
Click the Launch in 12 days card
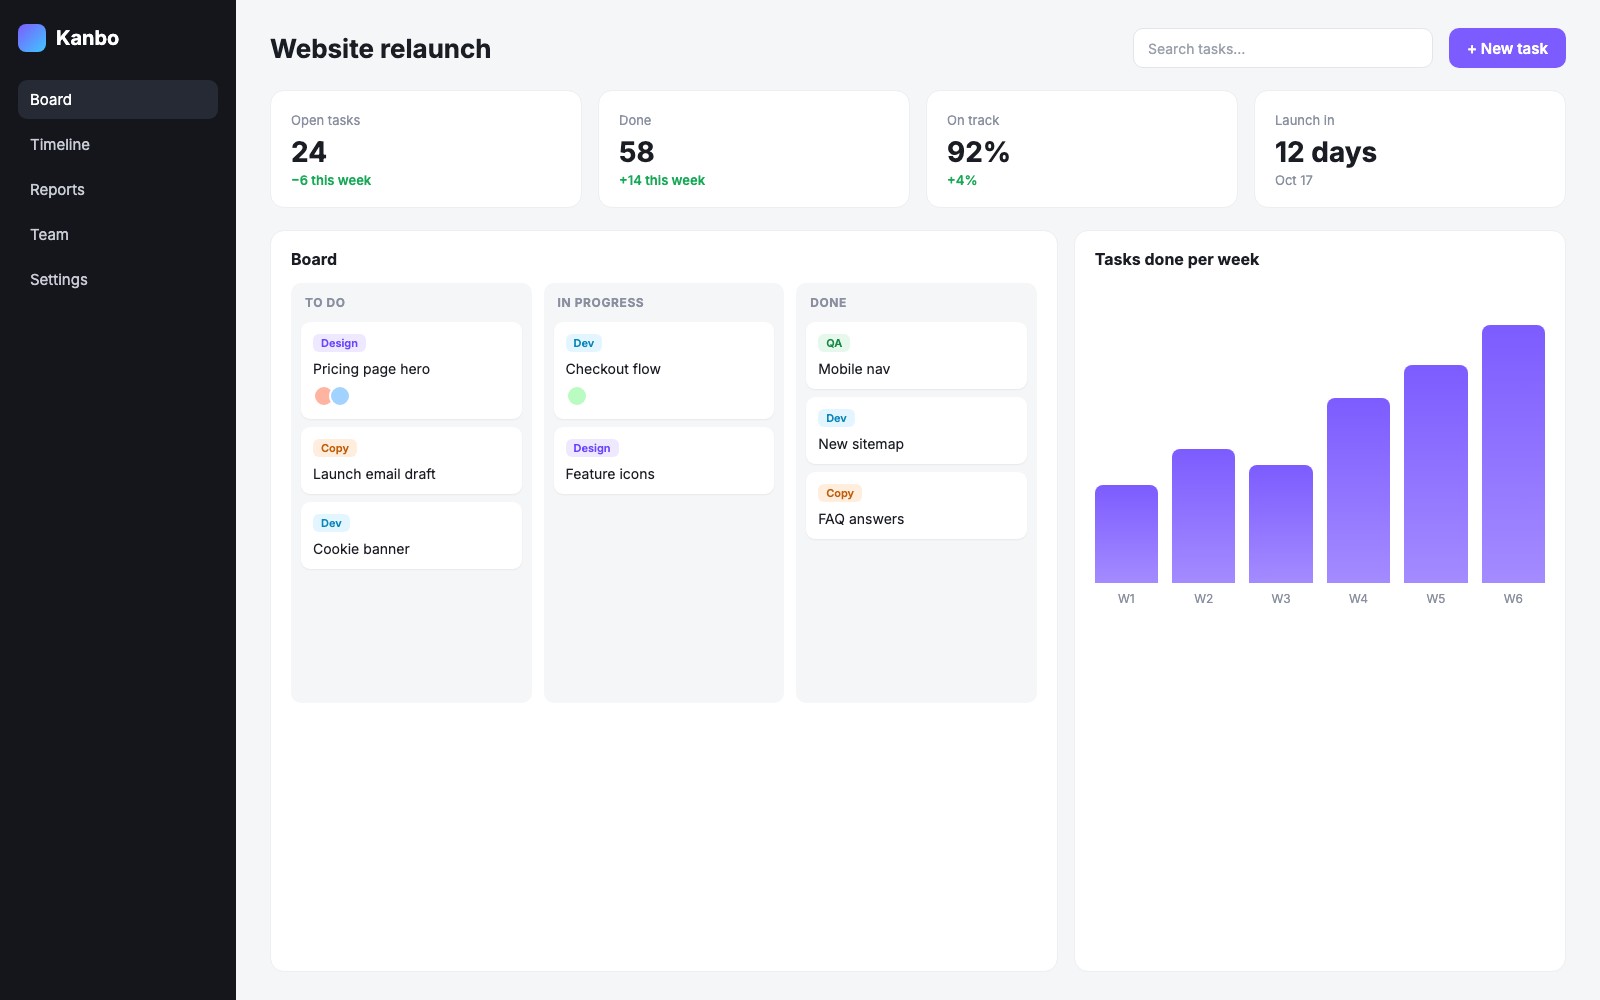coord(1410,149)
